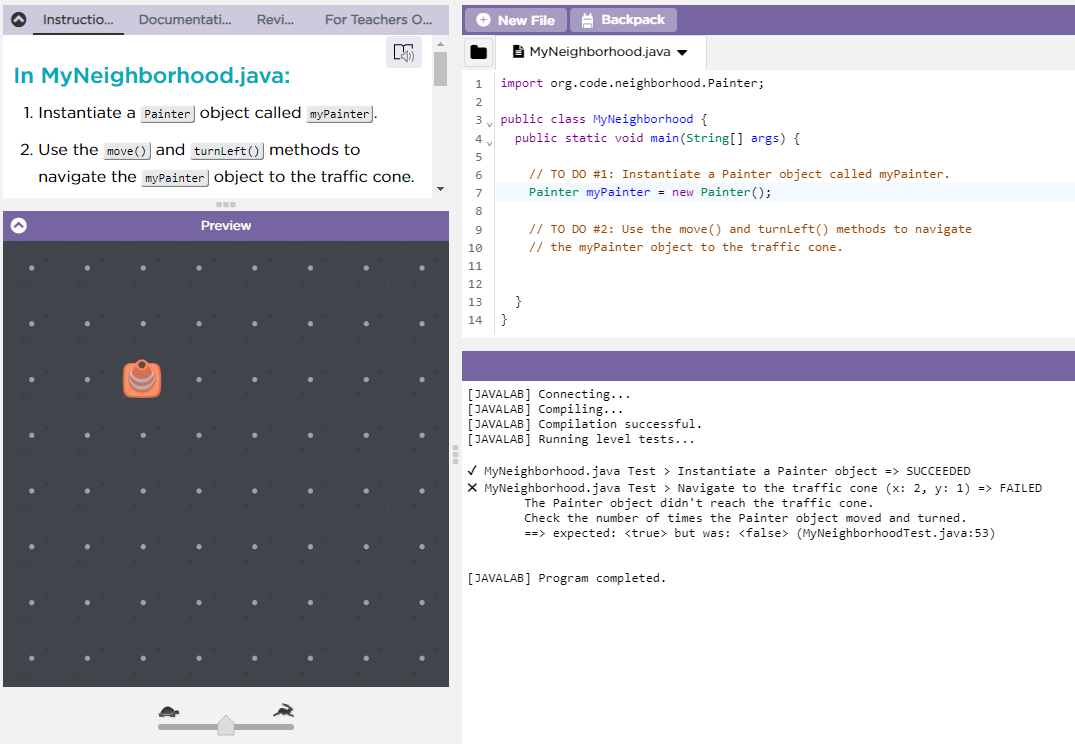
Task: Switch to the Review tab
Action: pos(275,19)
